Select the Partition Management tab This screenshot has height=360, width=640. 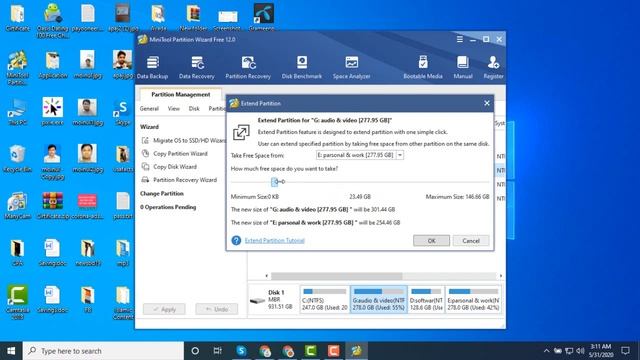pyautogui.click(x=180, y=94)
